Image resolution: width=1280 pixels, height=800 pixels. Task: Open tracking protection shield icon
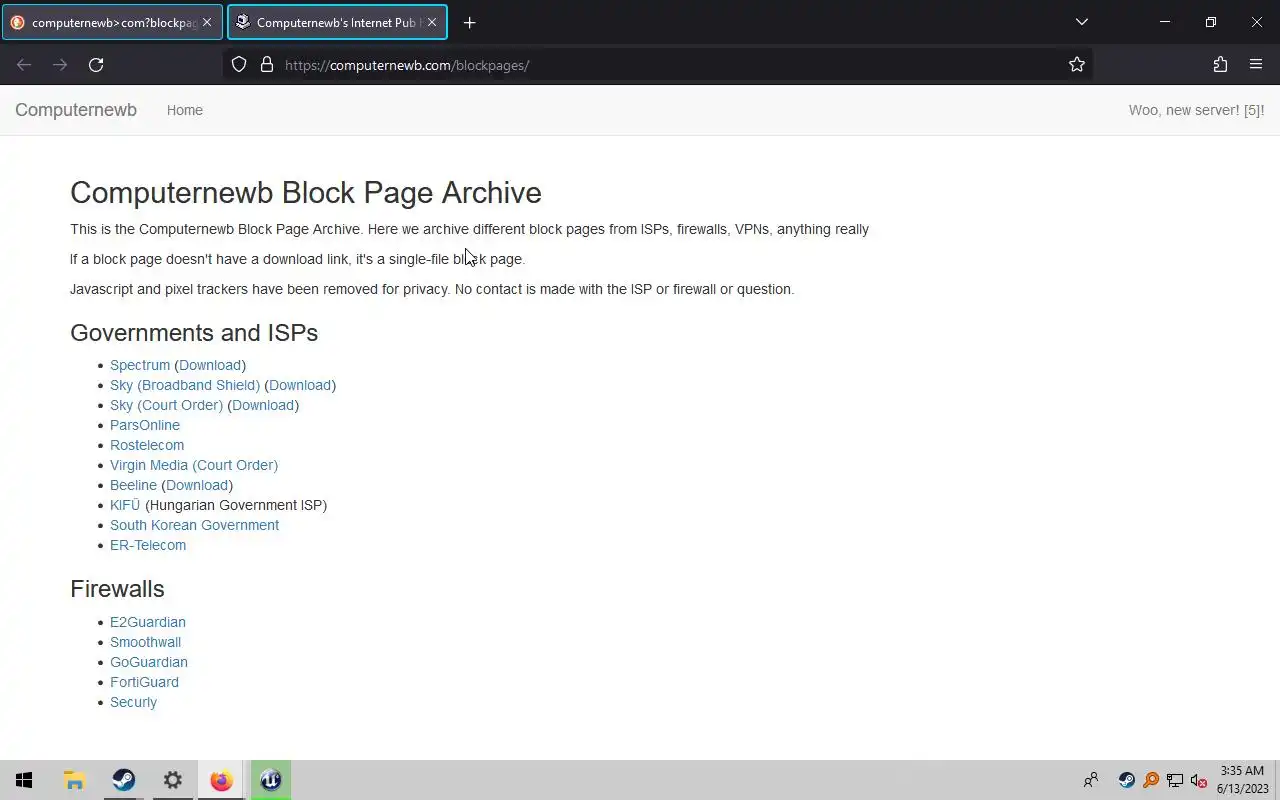click(x=239, y=65)
